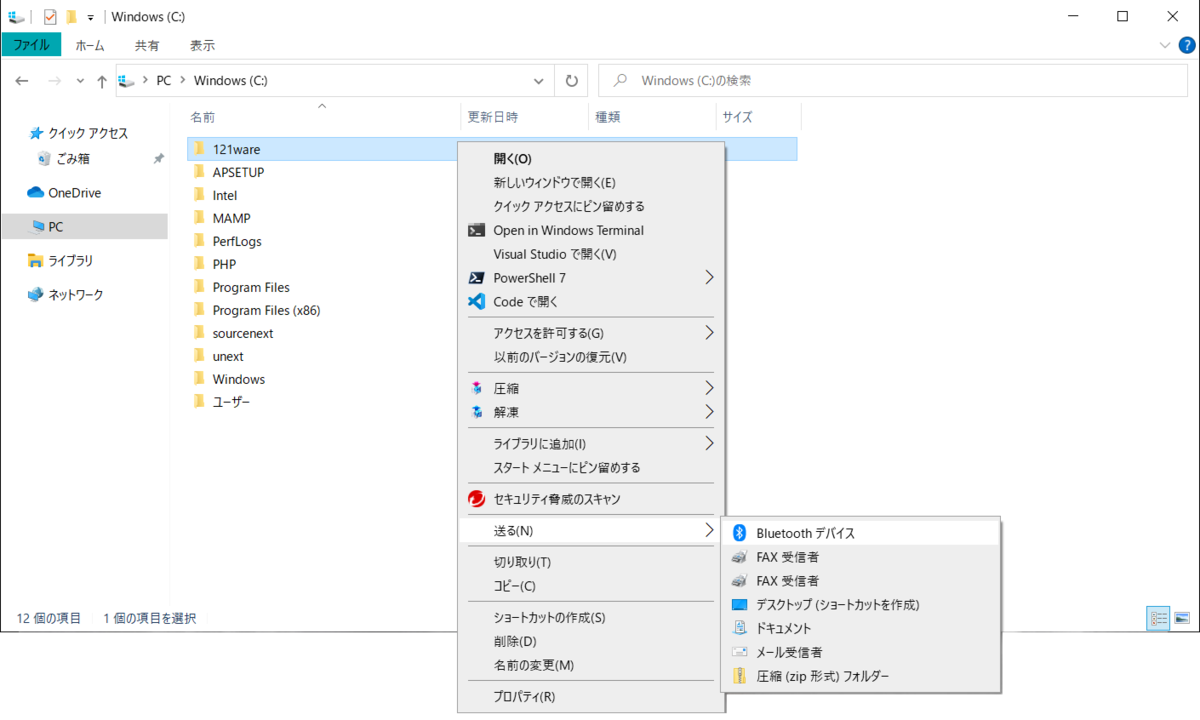Select the ユーザー folder

click(x=231, y=402)
